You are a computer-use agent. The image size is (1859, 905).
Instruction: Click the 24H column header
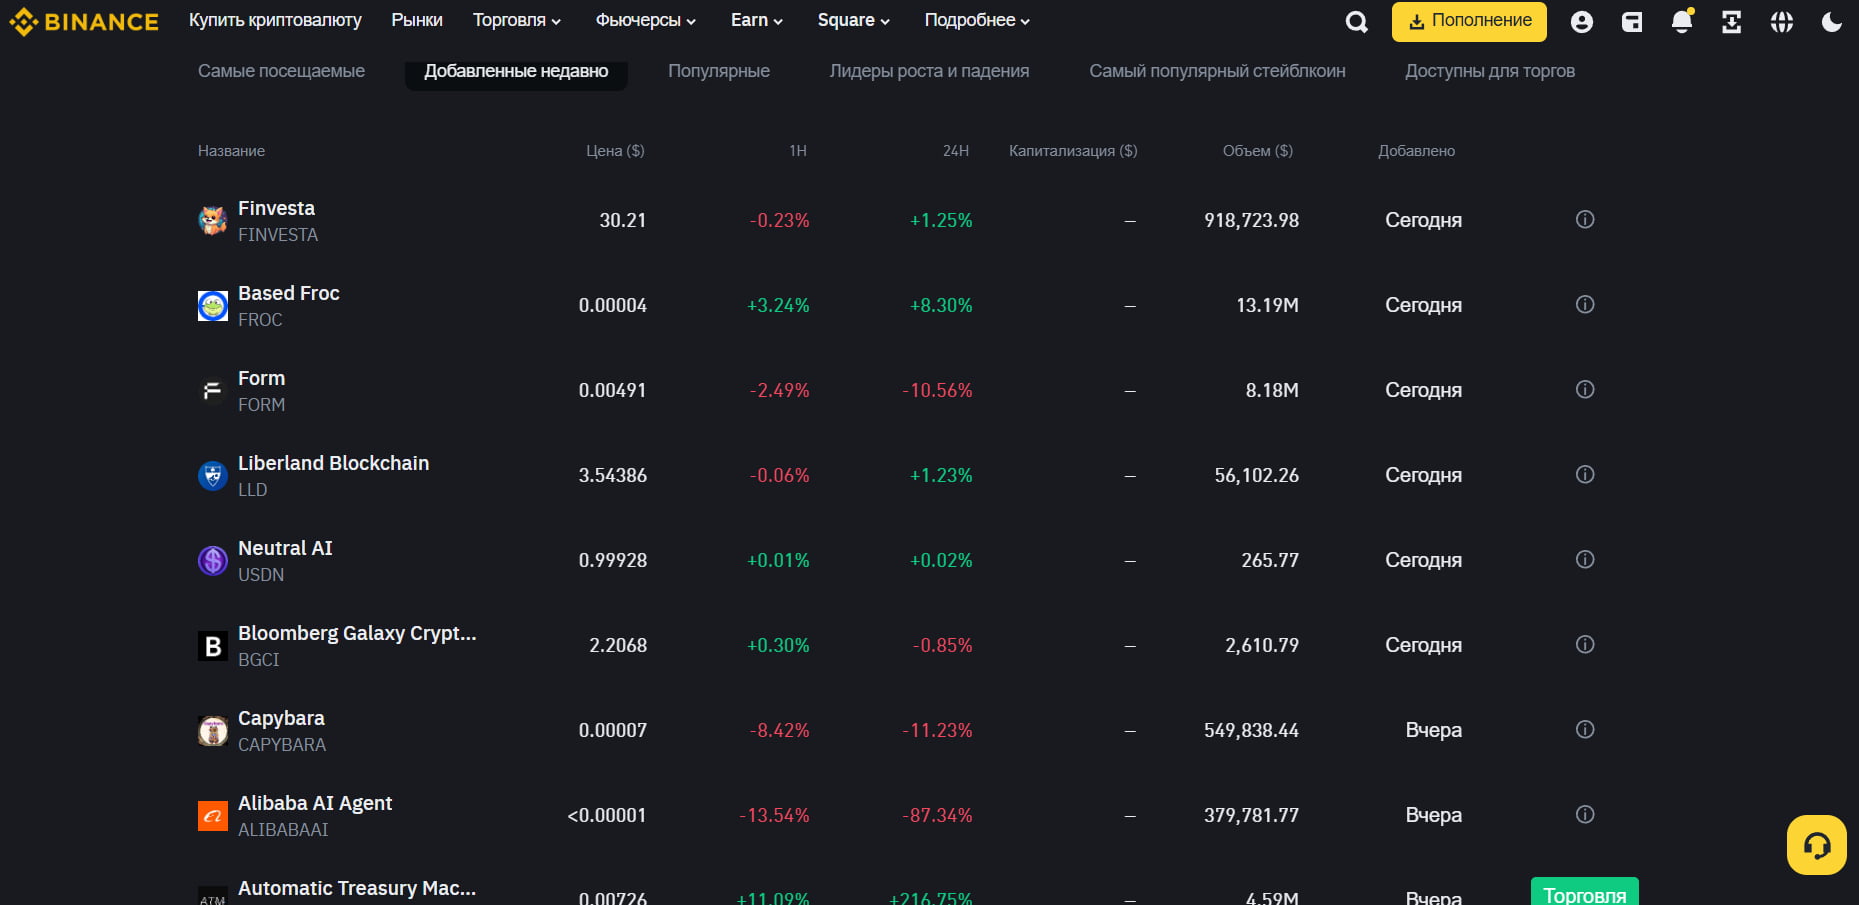(x=956, y=151)
